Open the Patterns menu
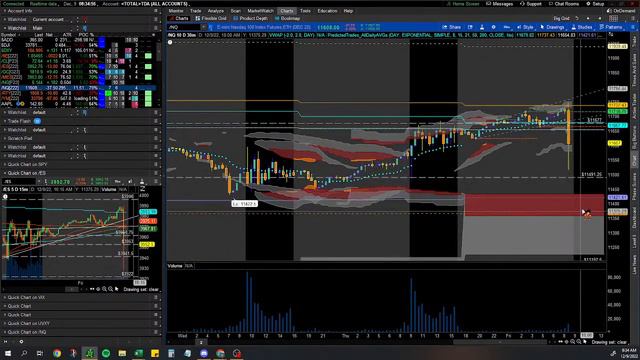The width and height of the screenshot is (640, 360). point(611,27)
